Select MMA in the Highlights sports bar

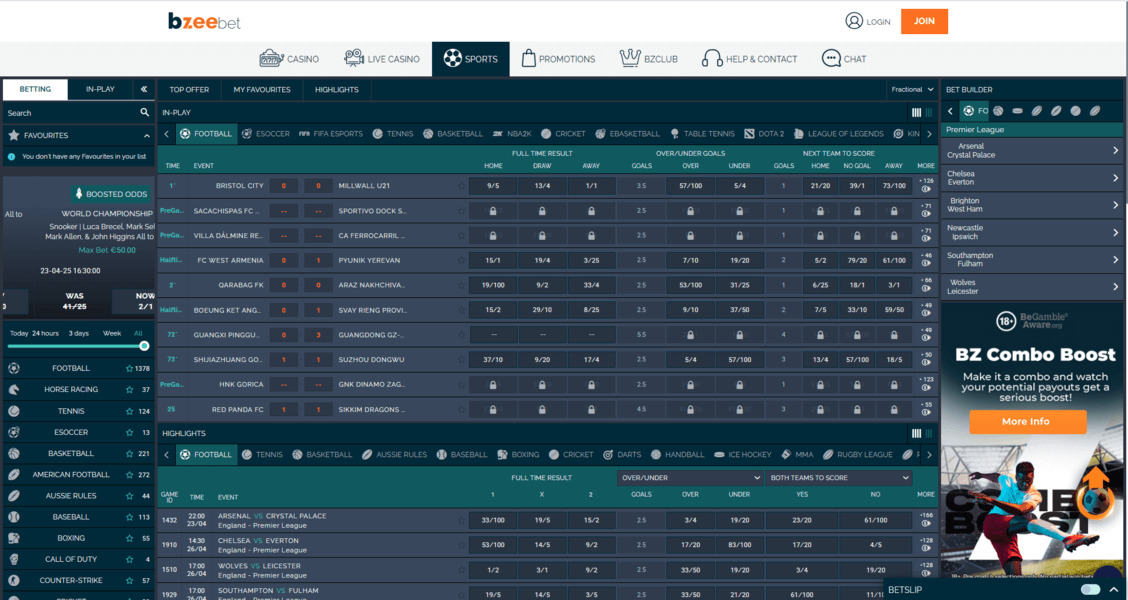tap(797, 455)
